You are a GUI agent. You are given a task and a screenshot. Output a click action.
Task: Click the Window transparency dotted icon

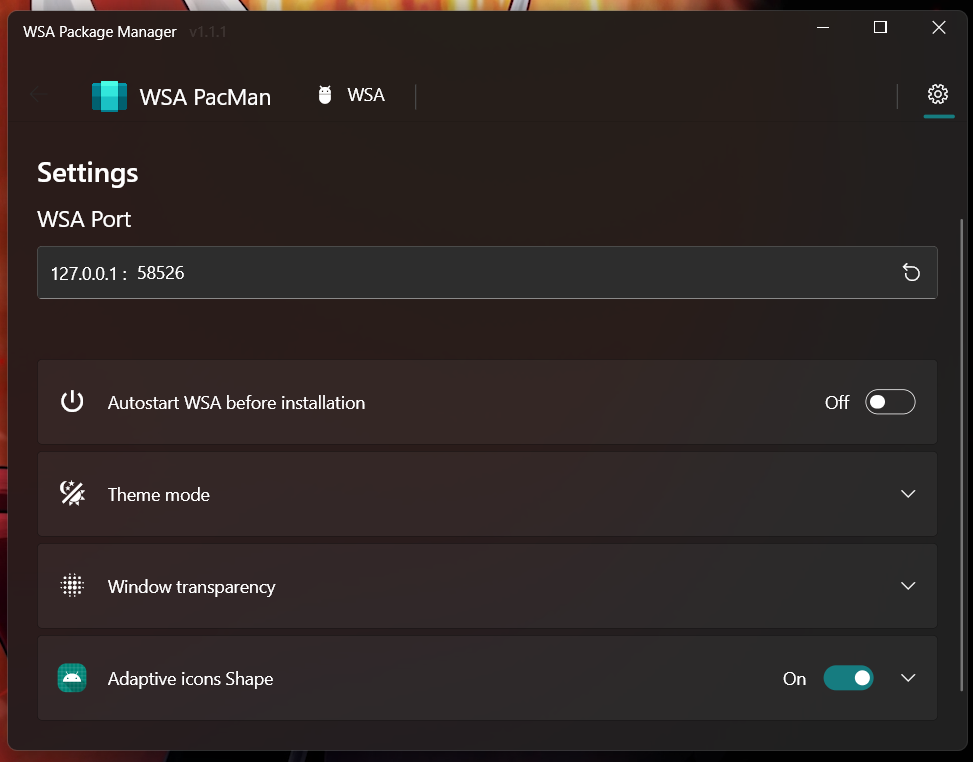pos(72,586)
